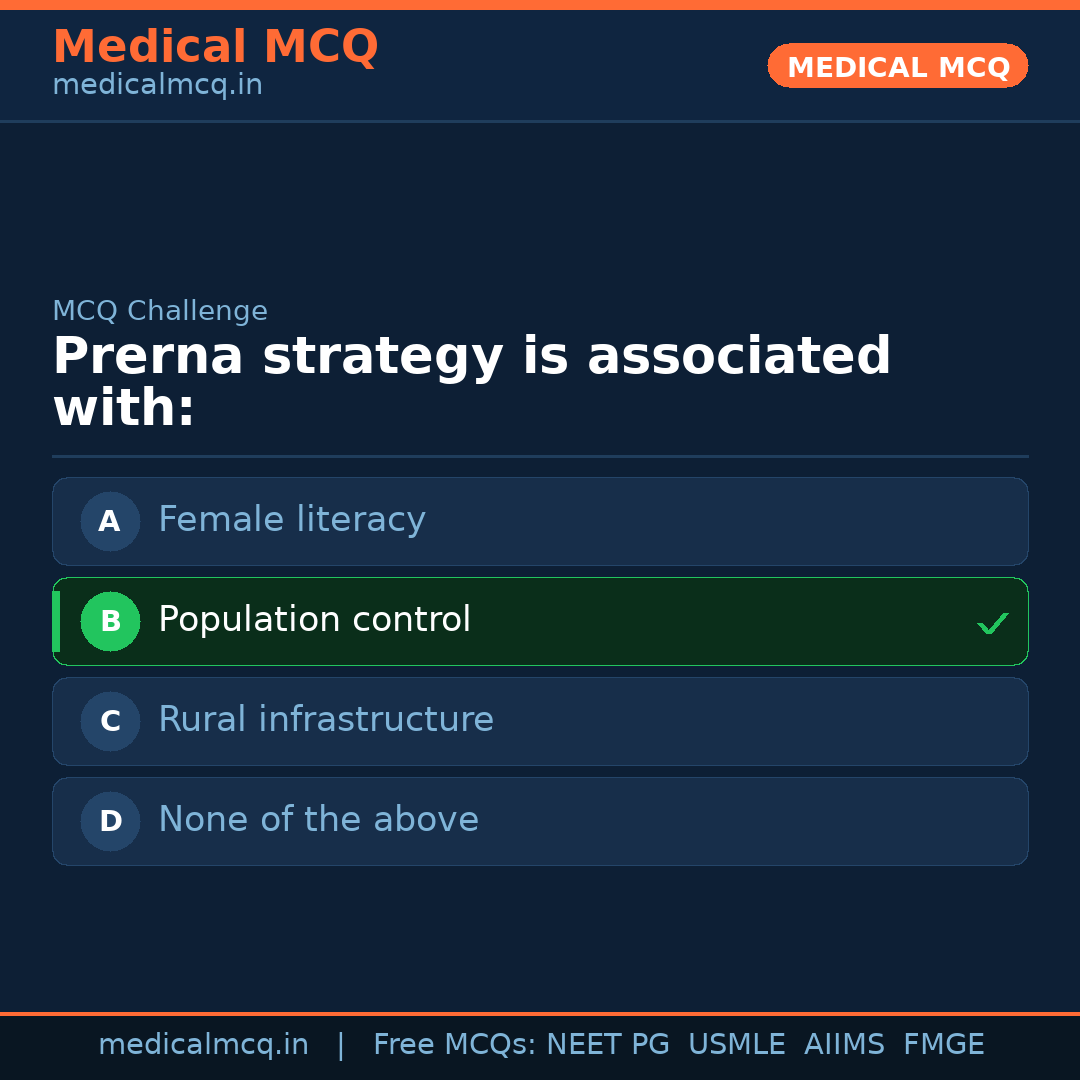Open the medicalmcq.in link in the footer
Screen dimensions: 1080x1080
[x=203, y=1045]
